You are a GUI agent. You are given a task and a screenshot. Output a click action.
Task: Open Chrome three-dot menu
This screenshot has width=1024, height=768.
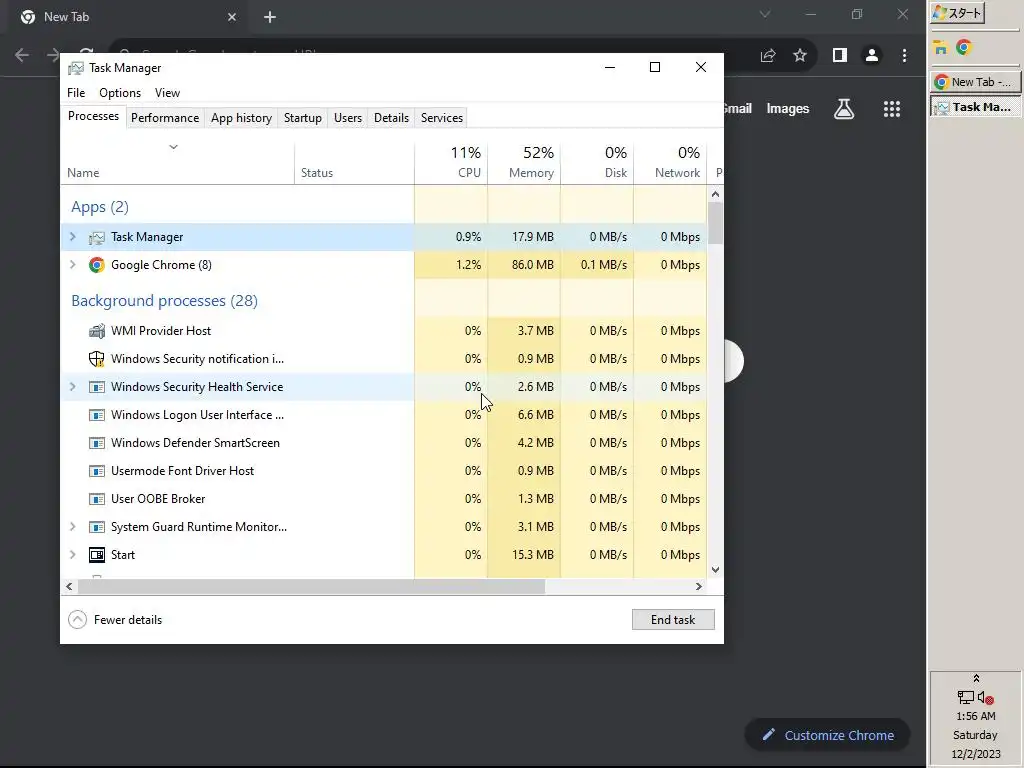point(904,56)
